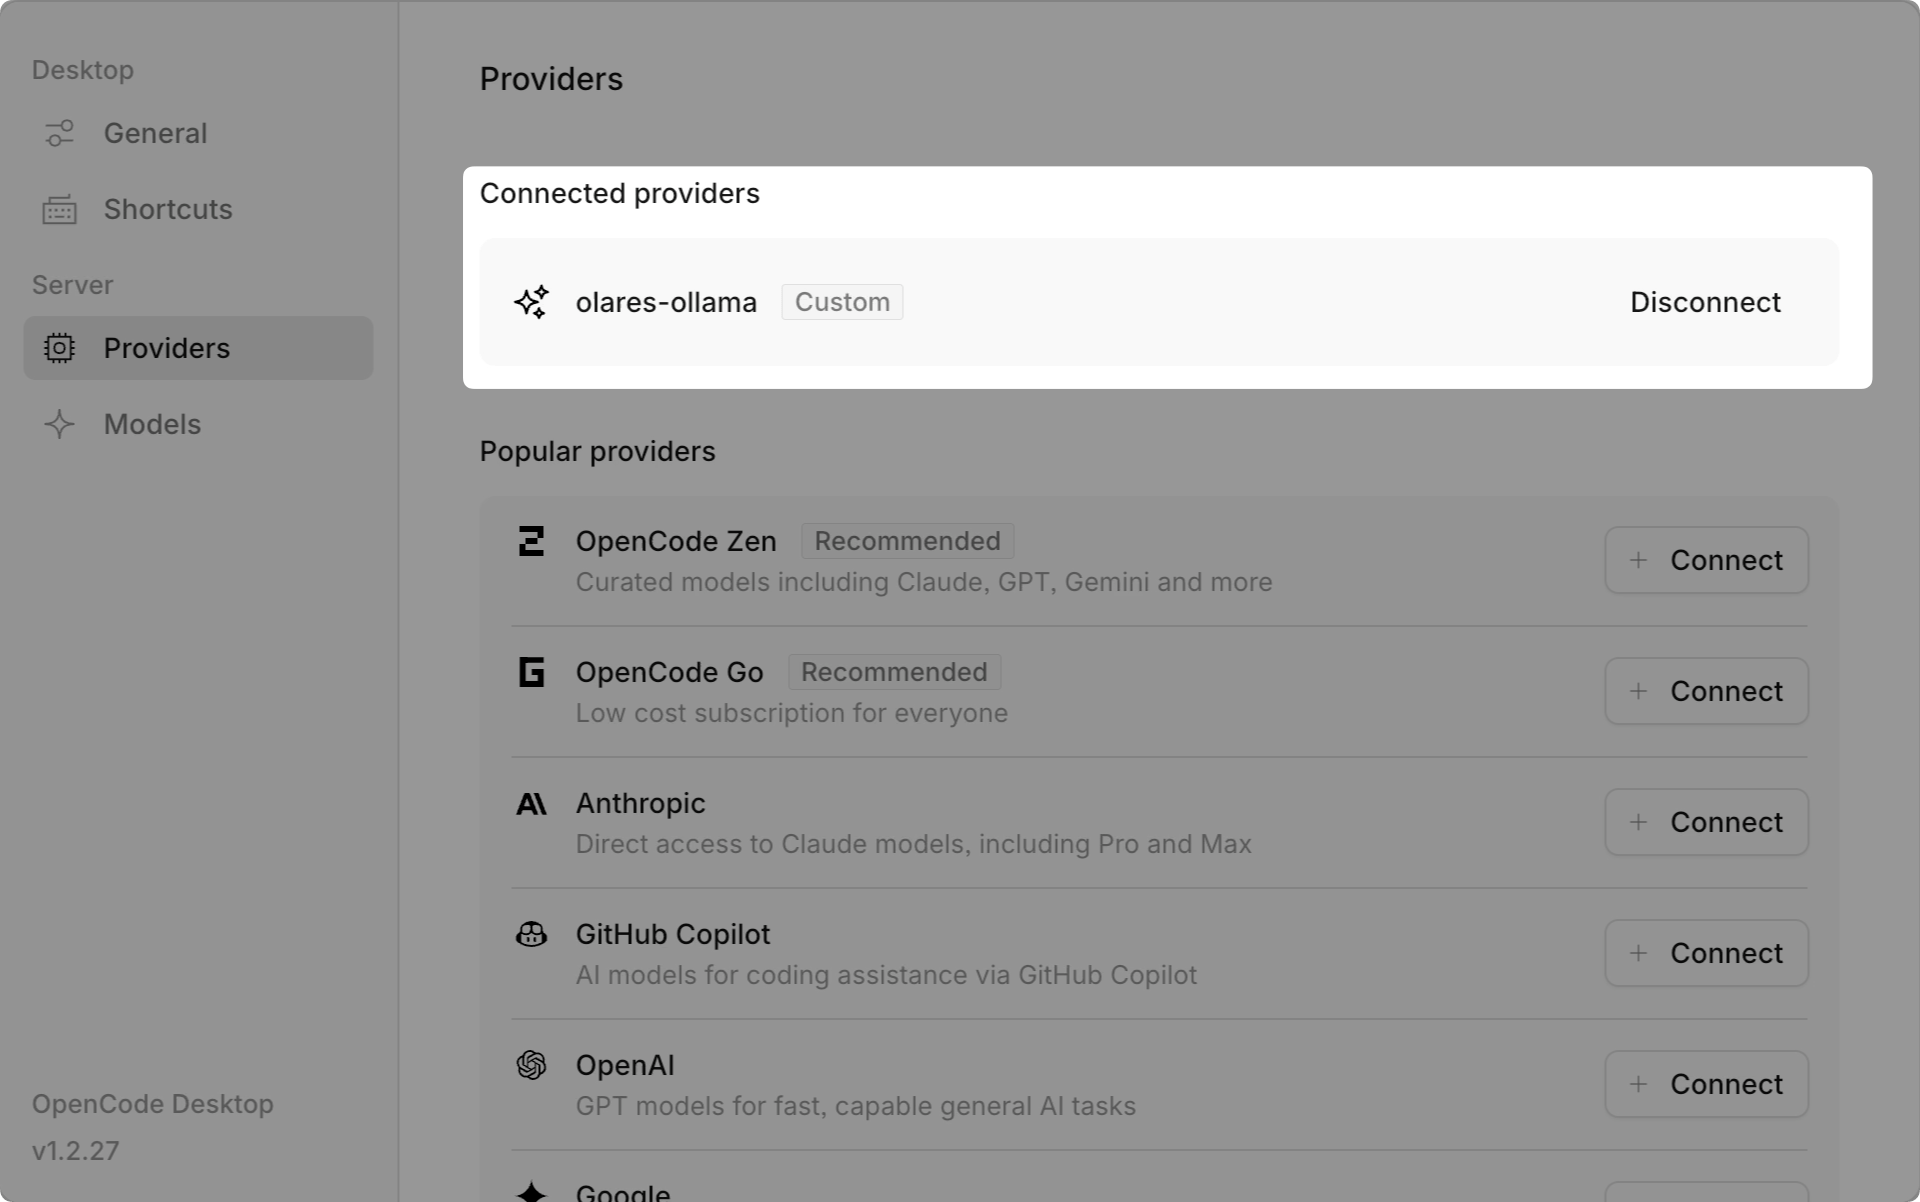Switch to the Models section
This screenshot has width=1920, height=1202.
152,424
